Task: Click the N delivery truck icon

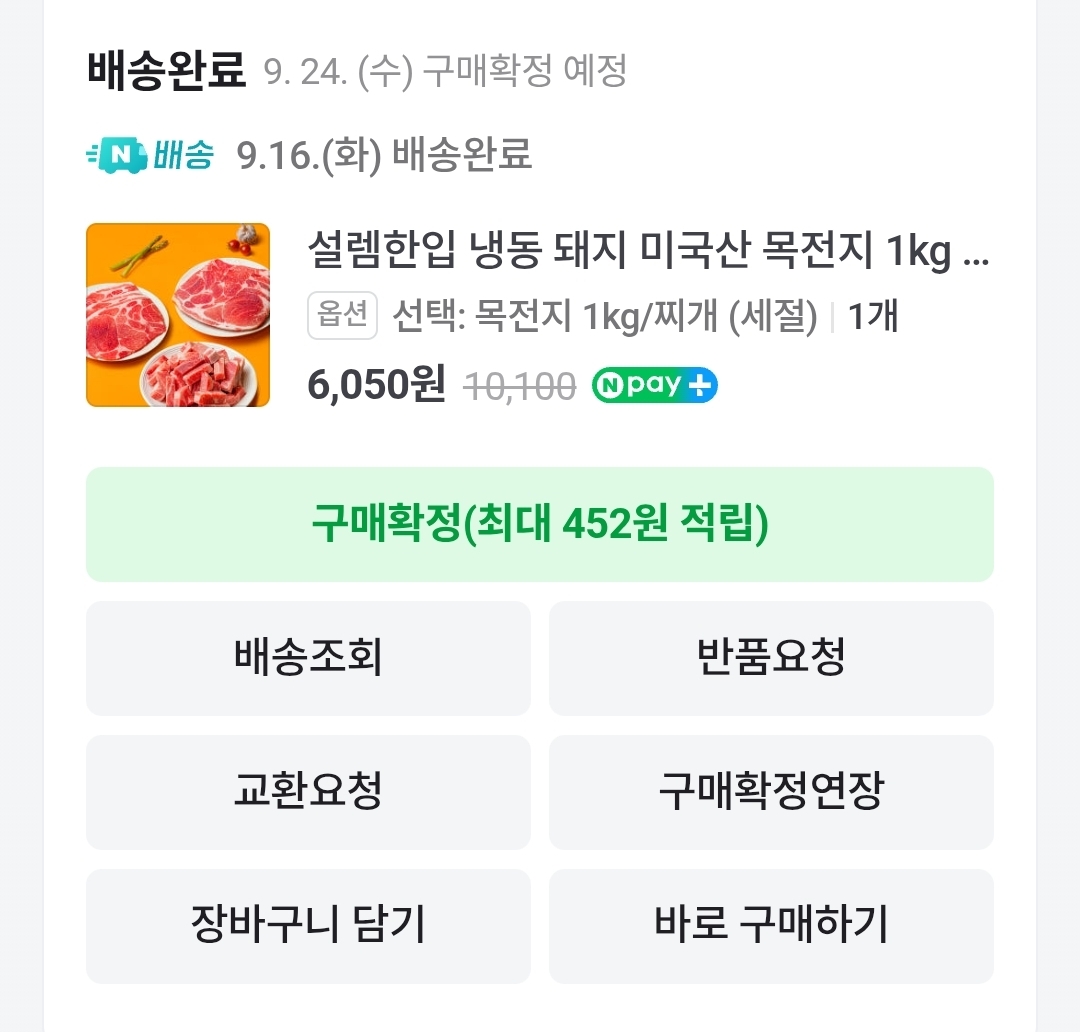Action: 117,155
